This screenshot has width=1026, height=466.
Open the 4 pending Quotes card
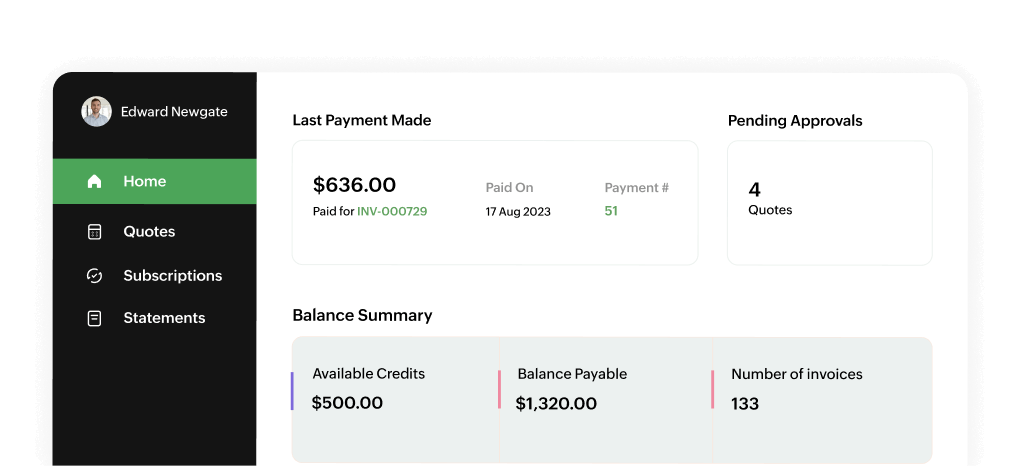click(x=829, y=202)
